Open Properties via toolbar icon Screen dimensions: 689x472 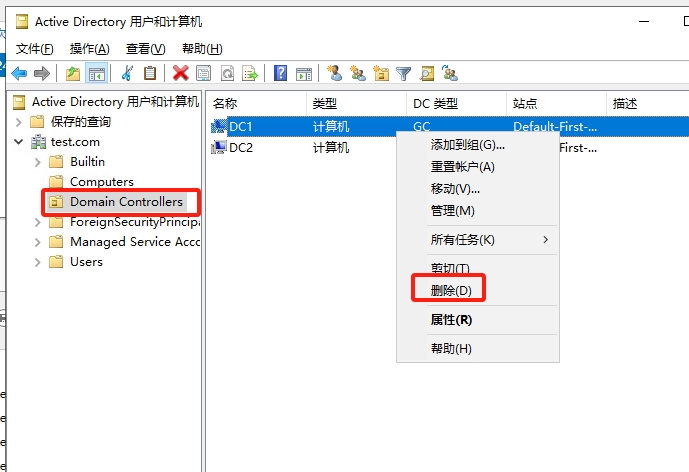pos(203,73)
